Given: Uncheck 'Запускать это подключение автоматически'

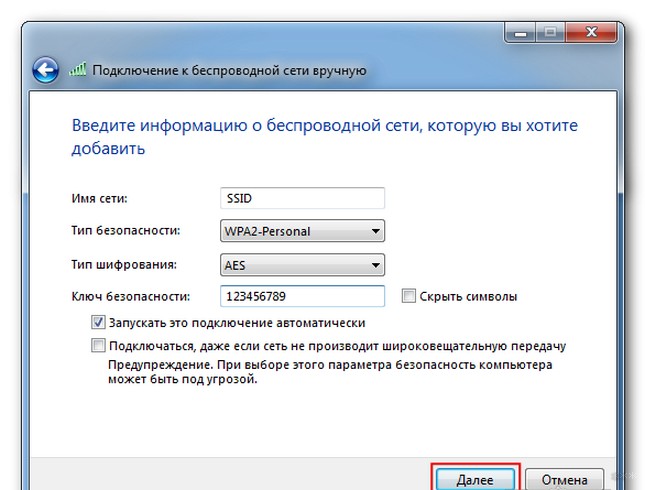Looking at the screenshot, I should click(x=98, y=322).
